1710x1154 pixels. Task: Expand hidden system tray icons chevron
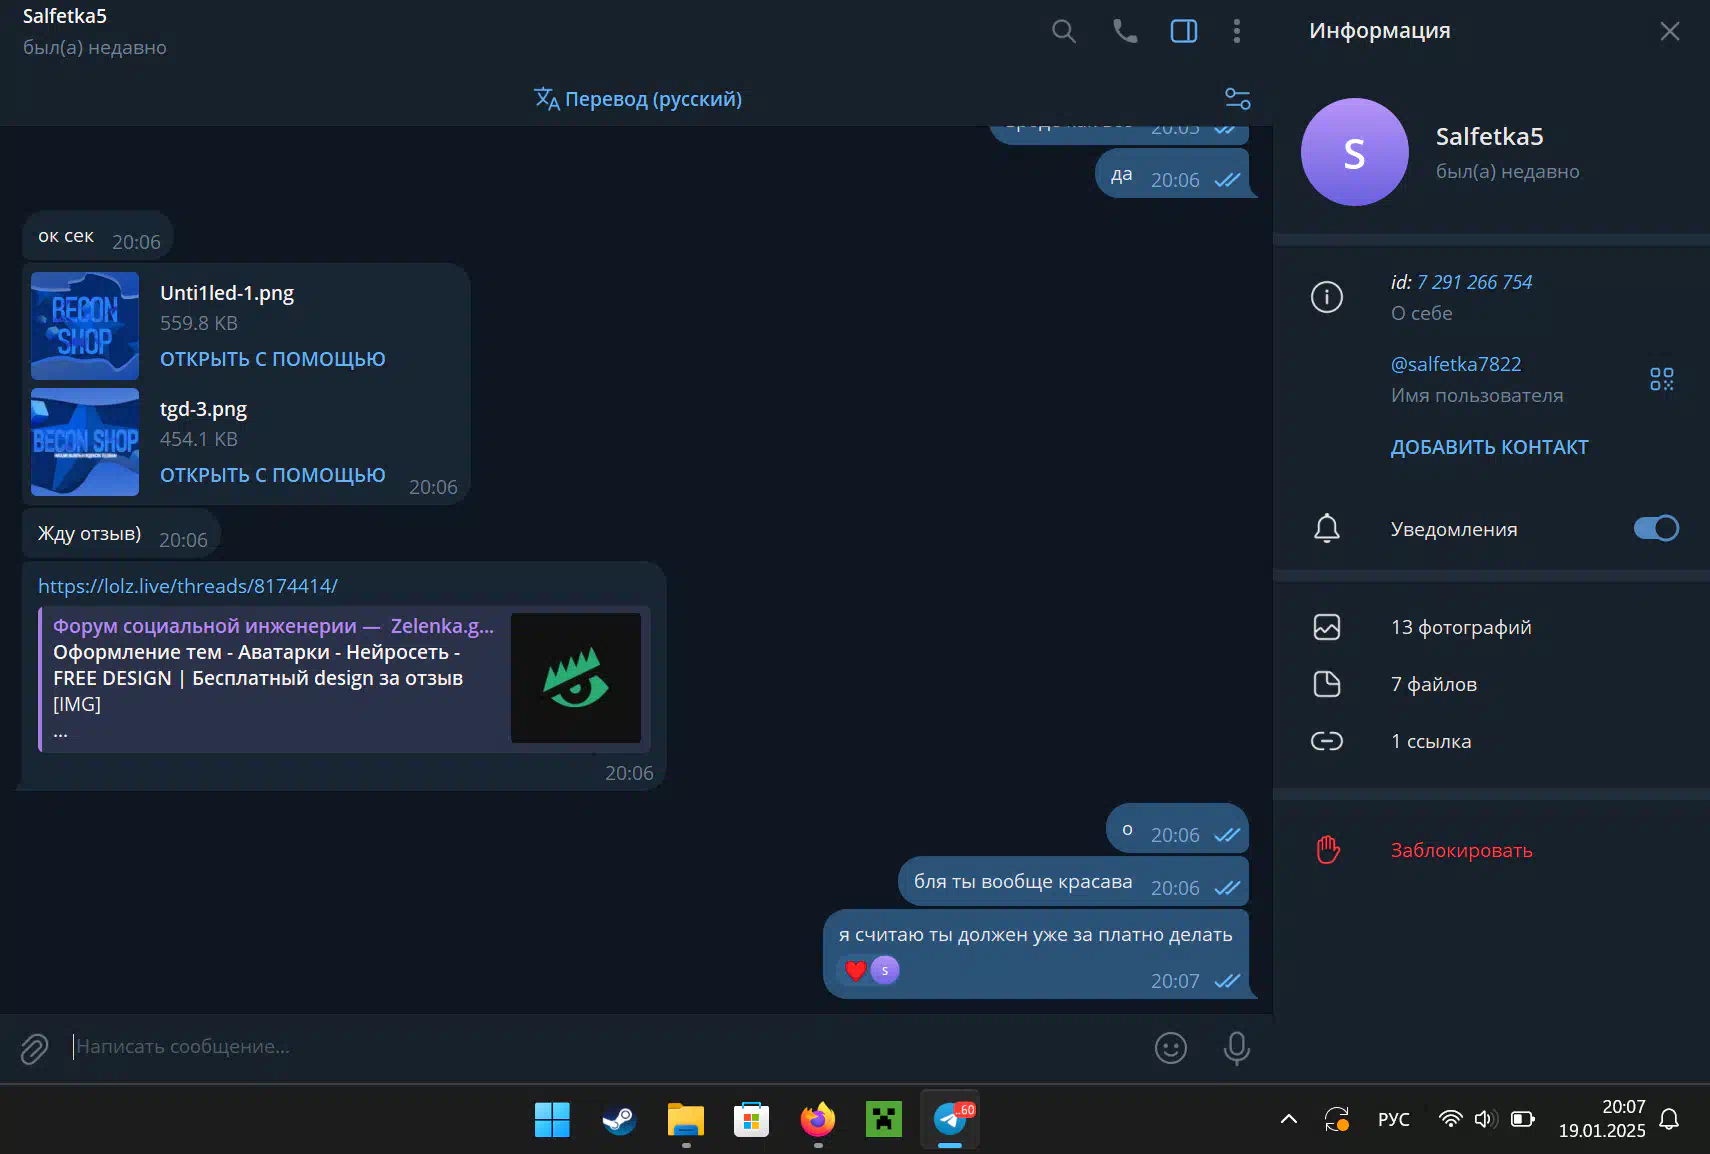coord(1289,1119)
